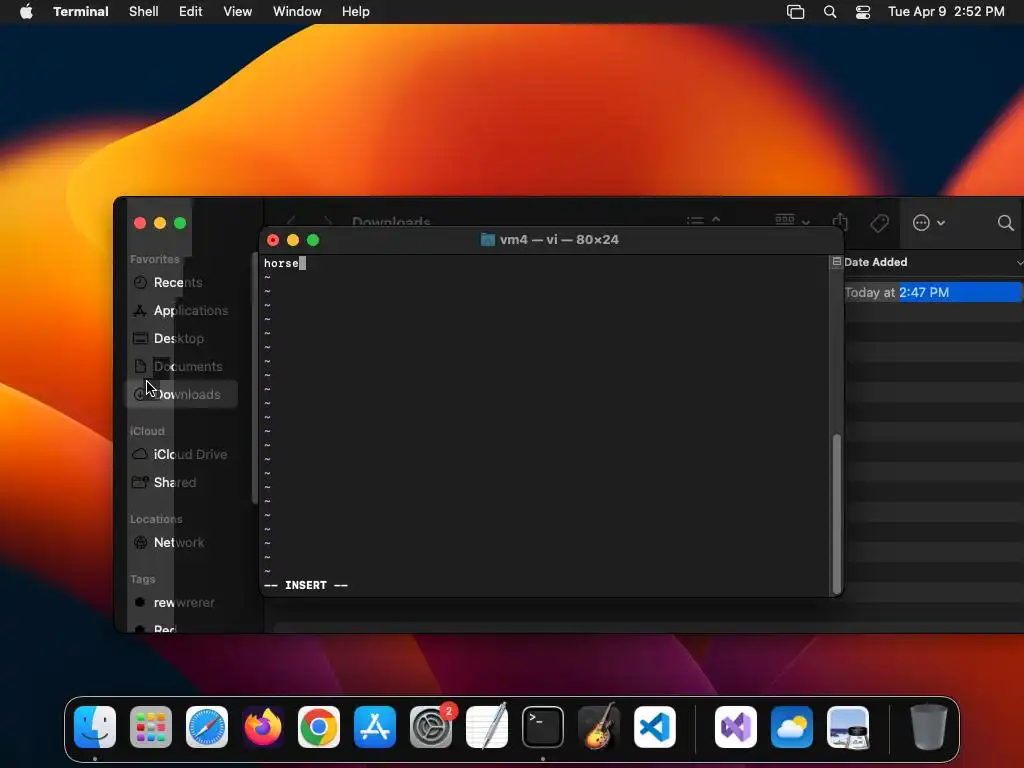Click the Finder share icon
Image resolution: width=1024 pixels, height=768 pixels.
coord(840,223)
